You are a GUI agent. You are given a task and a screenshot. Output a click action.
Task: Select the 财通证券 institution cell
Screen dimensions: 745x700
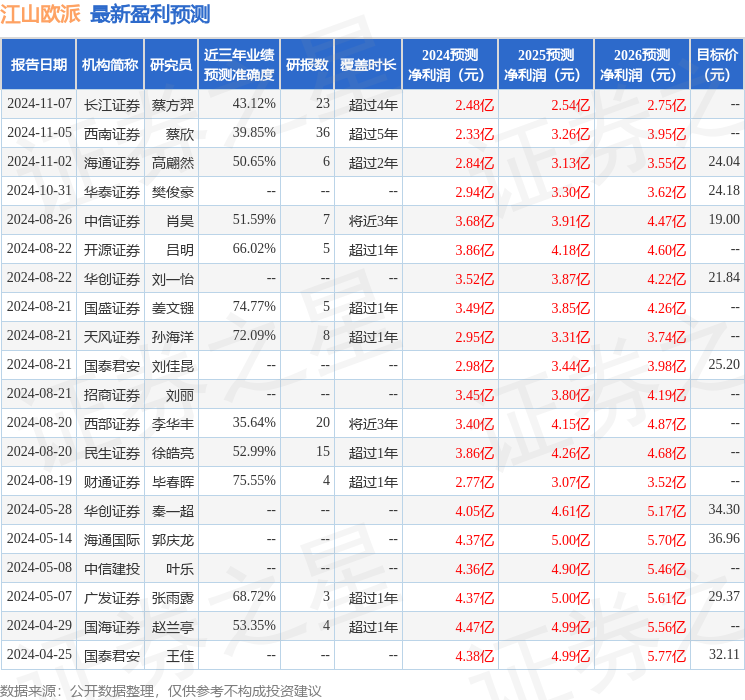pos(112,482)
